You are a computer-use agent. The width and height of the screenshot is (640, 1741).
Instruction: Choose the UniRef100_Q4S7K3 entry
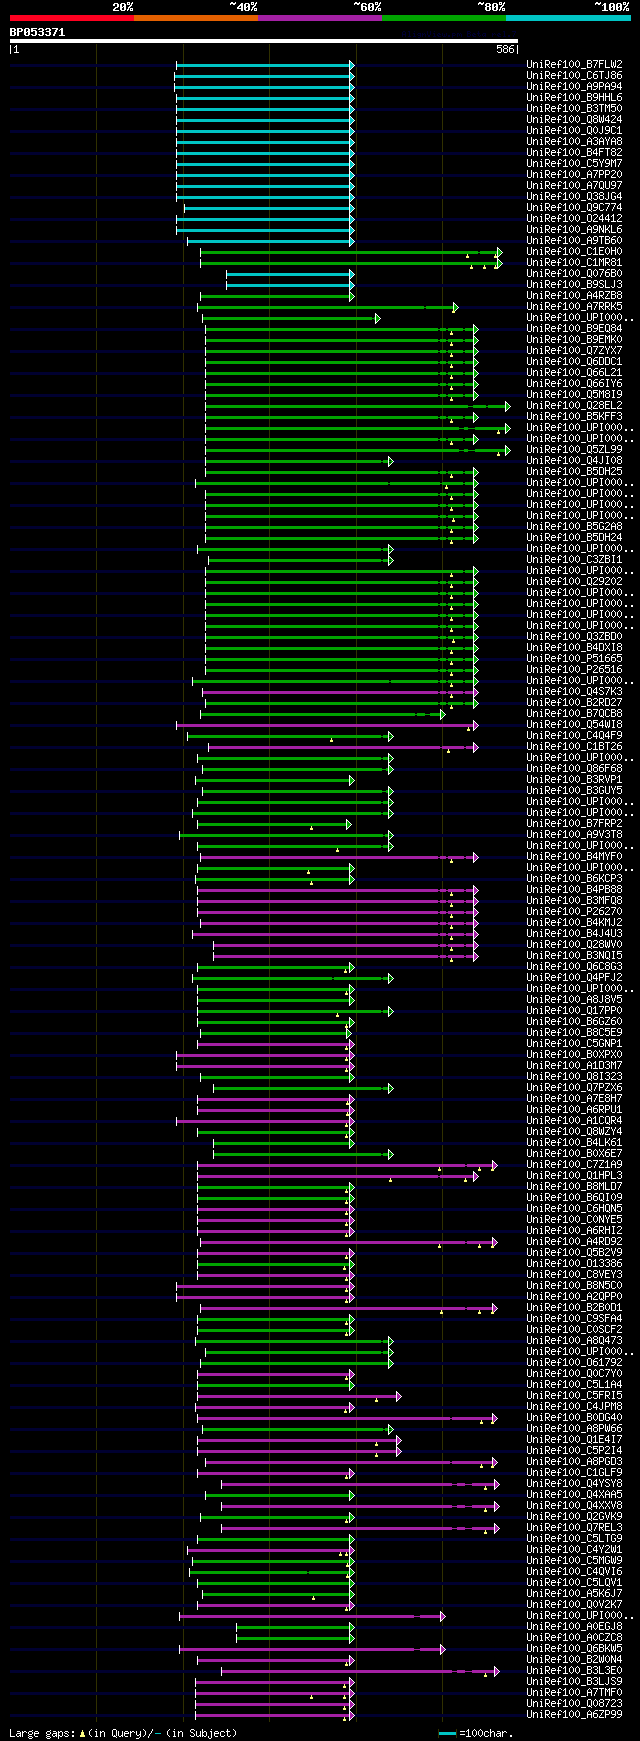[x=574, y=692]
